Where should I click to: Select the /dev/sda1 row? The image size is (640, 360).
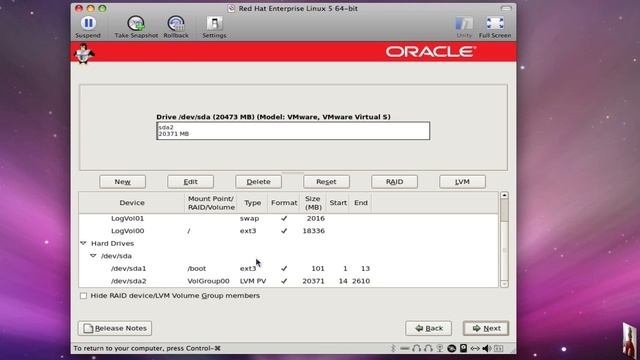[288, 269]
